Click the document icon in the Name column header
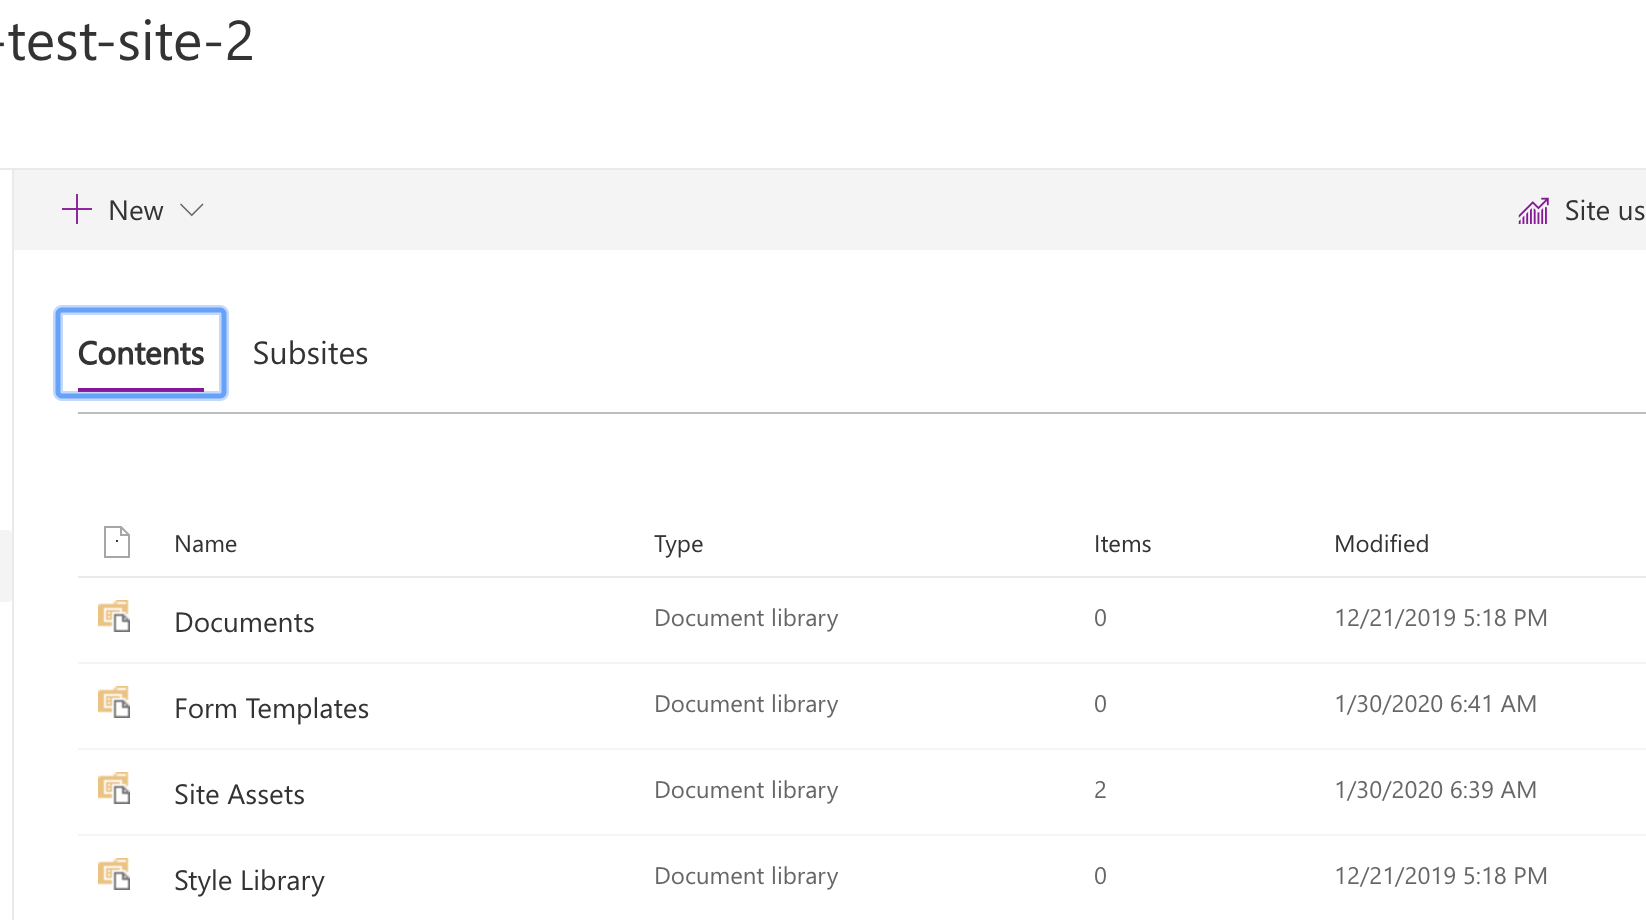 click(x=116, y=542)
